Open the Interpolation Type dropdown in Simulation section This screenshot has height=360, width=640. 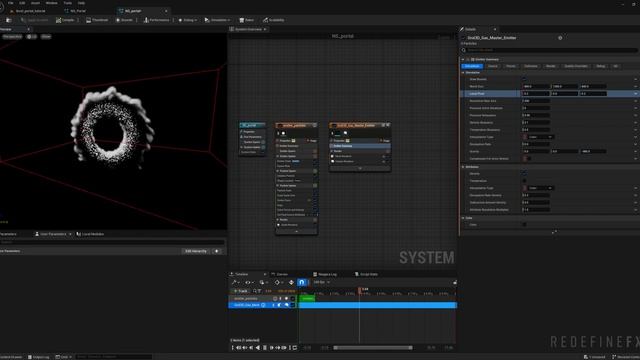[x=540, y=137]
